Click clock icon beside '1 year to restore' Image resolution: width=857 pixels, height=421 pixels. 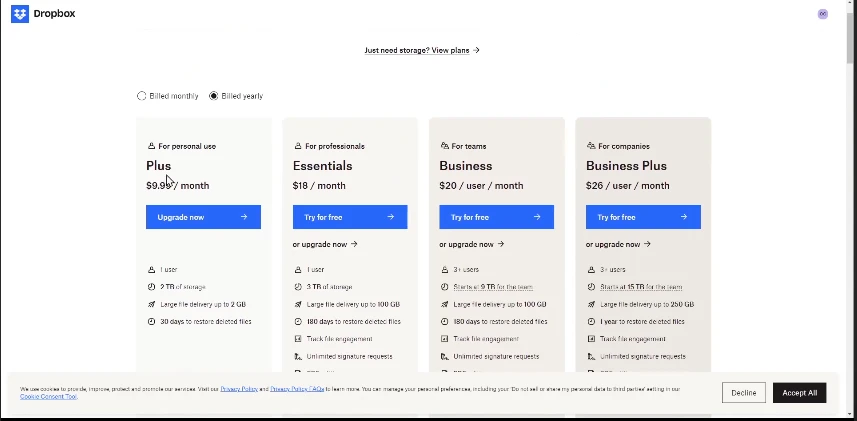591,321
